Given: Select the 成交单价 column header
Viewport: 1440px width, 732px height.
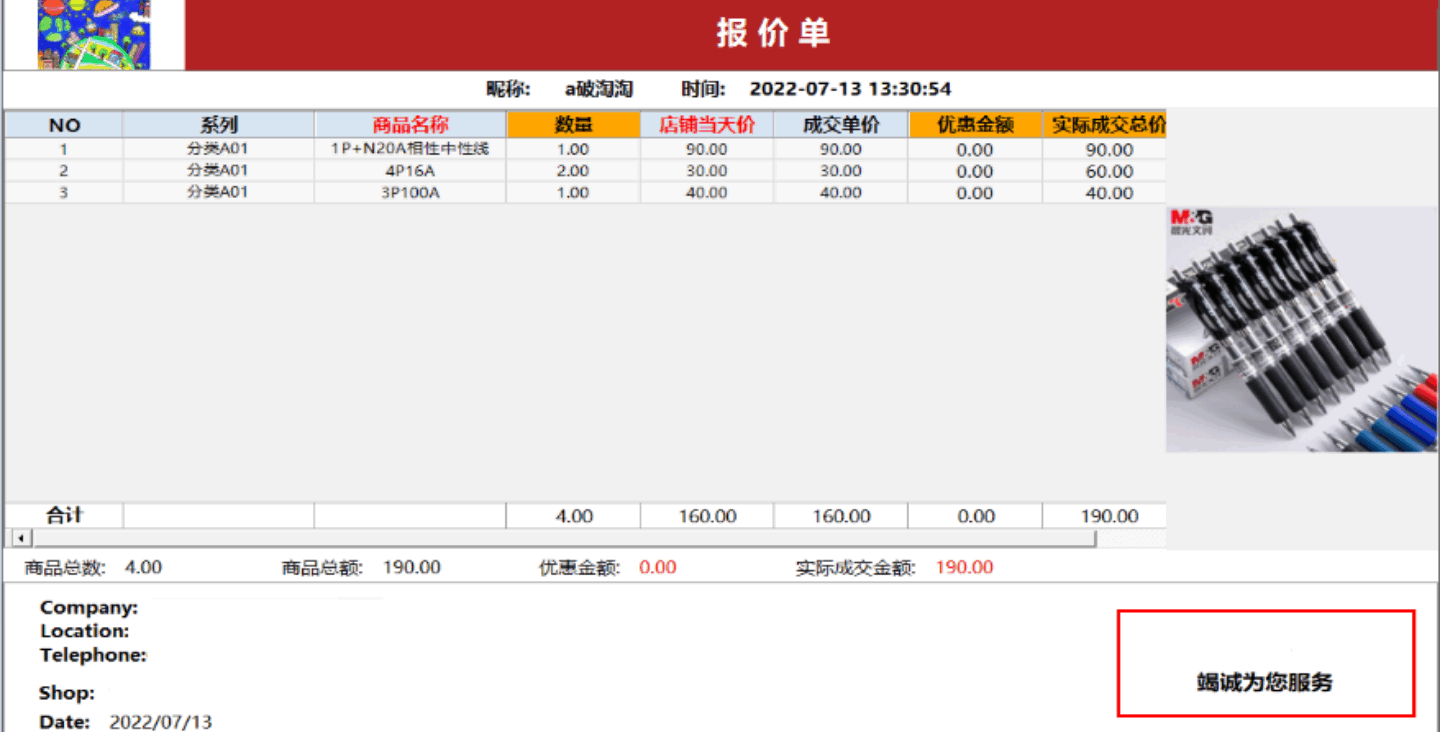Looking at the screenshot, I should [840, 125].
